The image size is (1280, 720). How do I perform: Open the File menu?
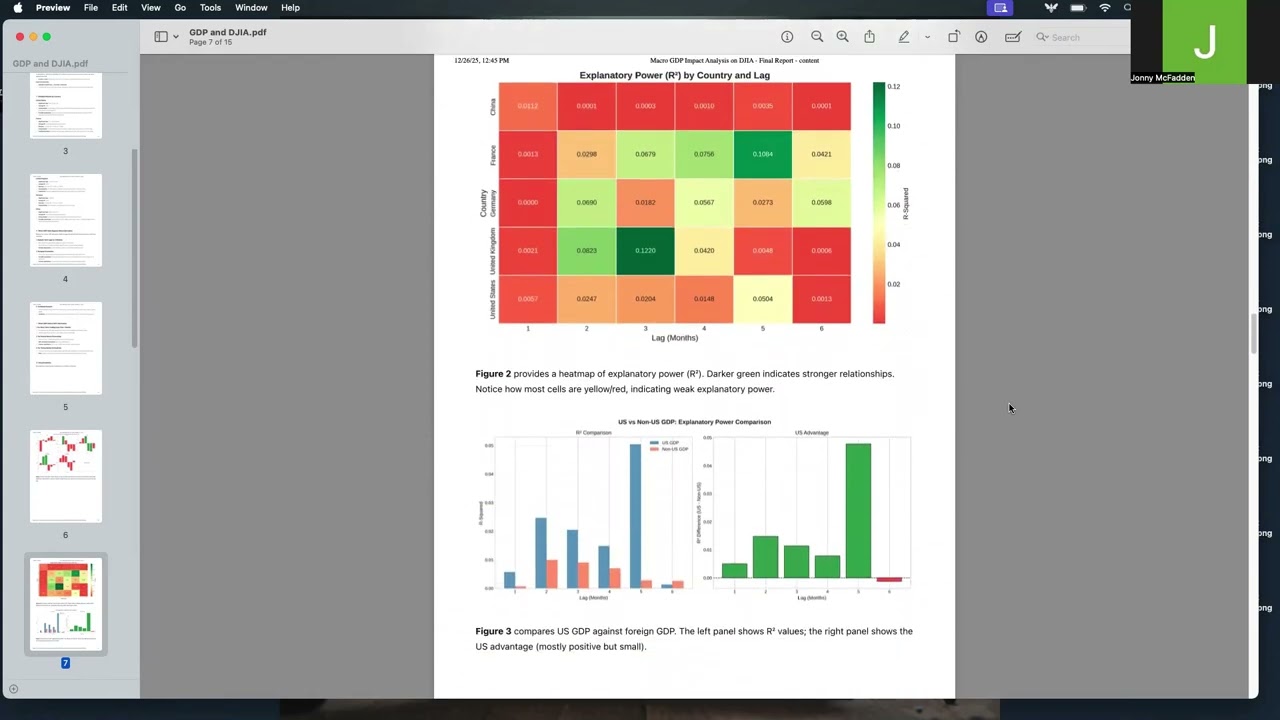91,8
